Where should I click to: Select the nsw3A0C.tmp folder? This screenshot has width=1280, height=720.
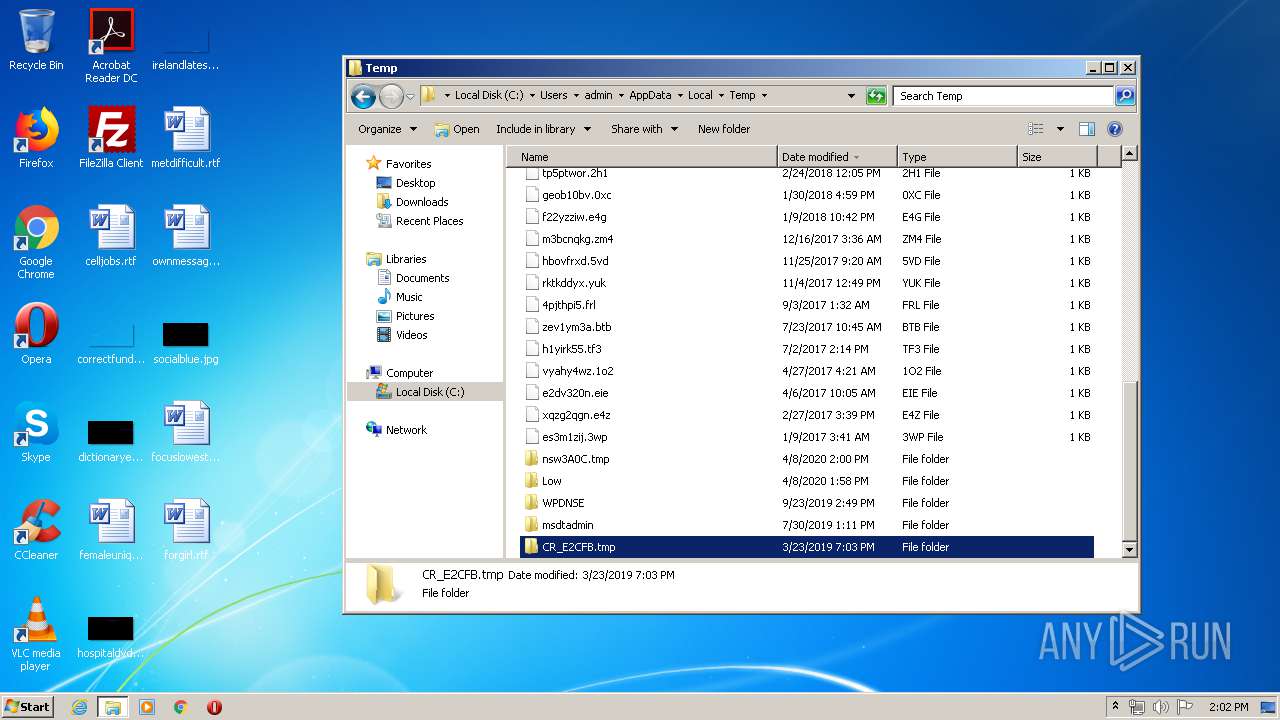807,459
